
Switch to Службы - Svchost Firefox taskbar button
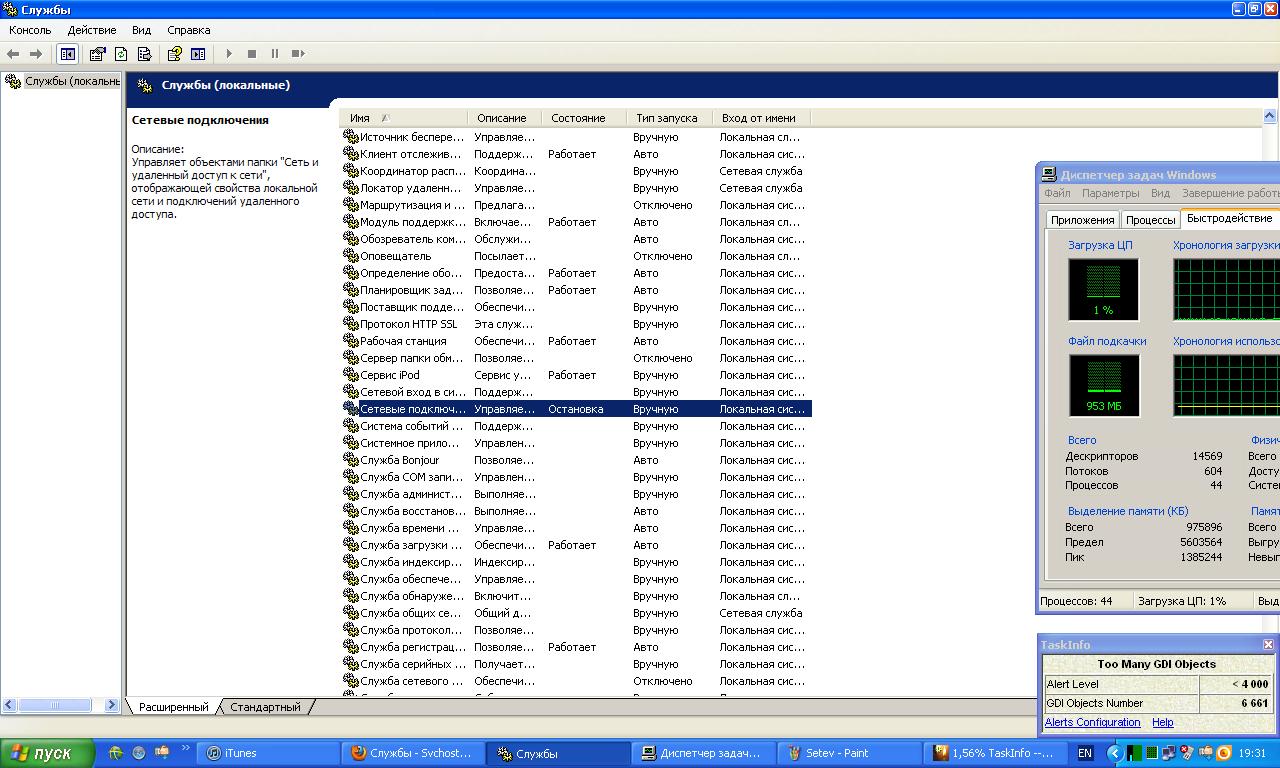coord(412,753)
